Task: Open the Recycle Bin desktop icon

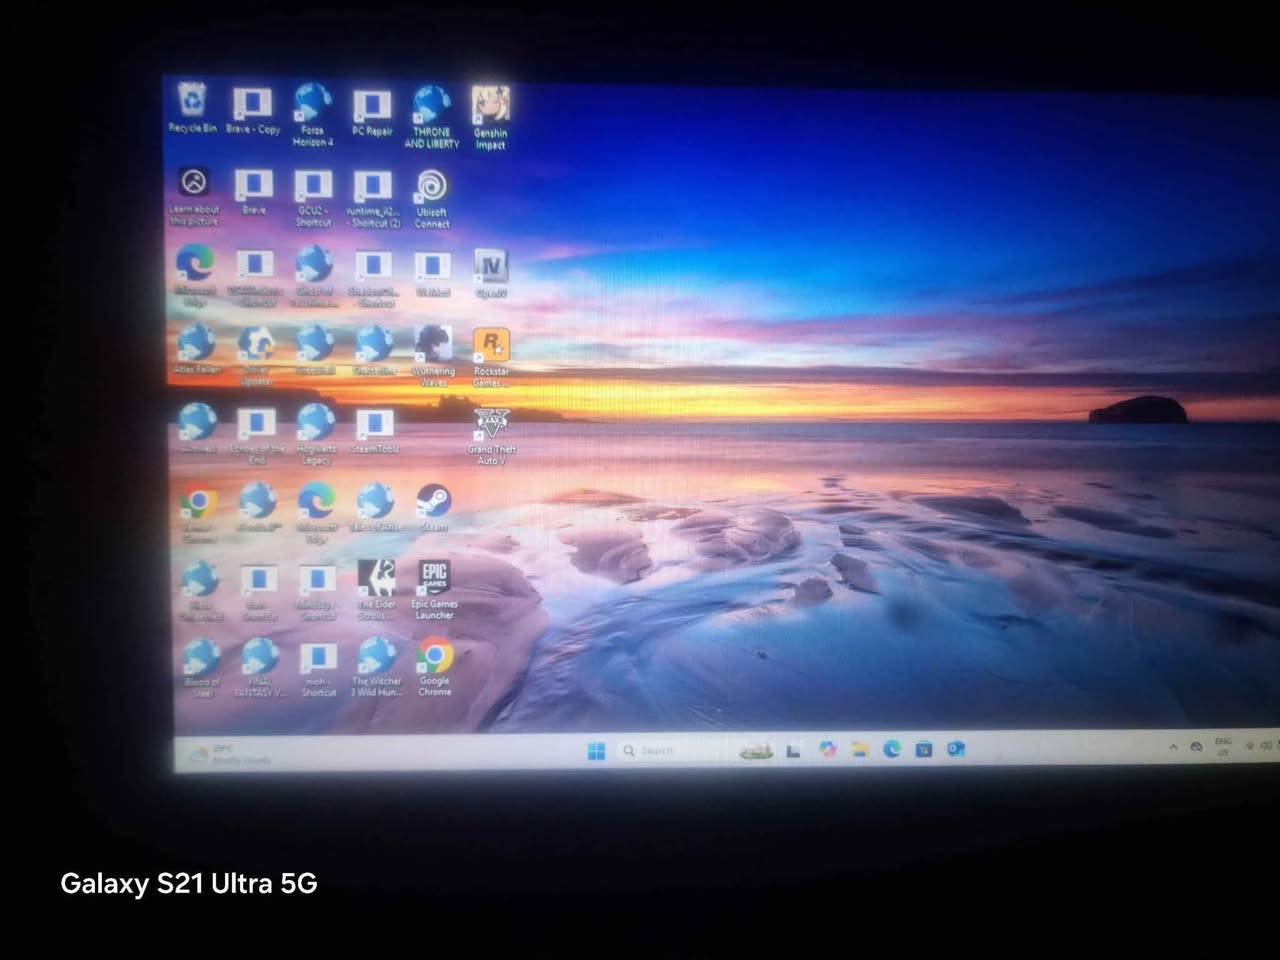Action: click(x=192, y=102)
